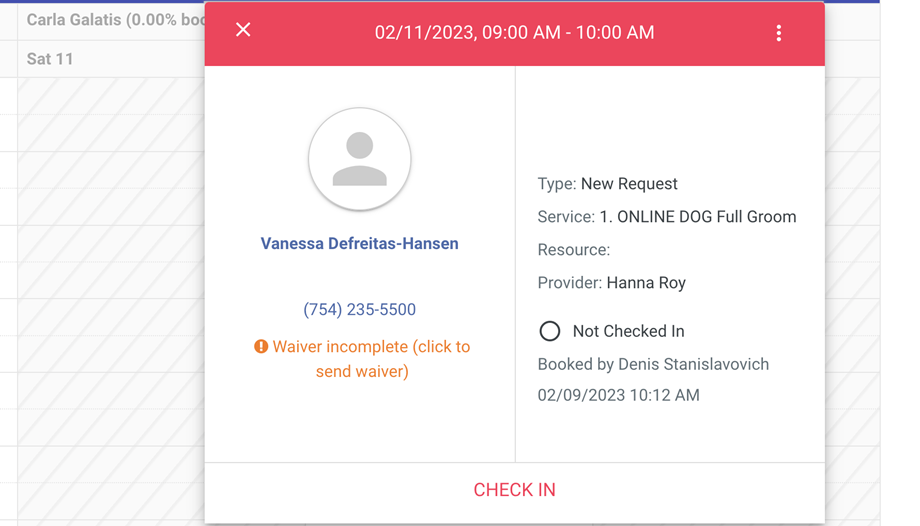This screenshot has height=526, width=920.
Task: Toggle the Not Checked In radio circle
Action: tap(550, 331)
